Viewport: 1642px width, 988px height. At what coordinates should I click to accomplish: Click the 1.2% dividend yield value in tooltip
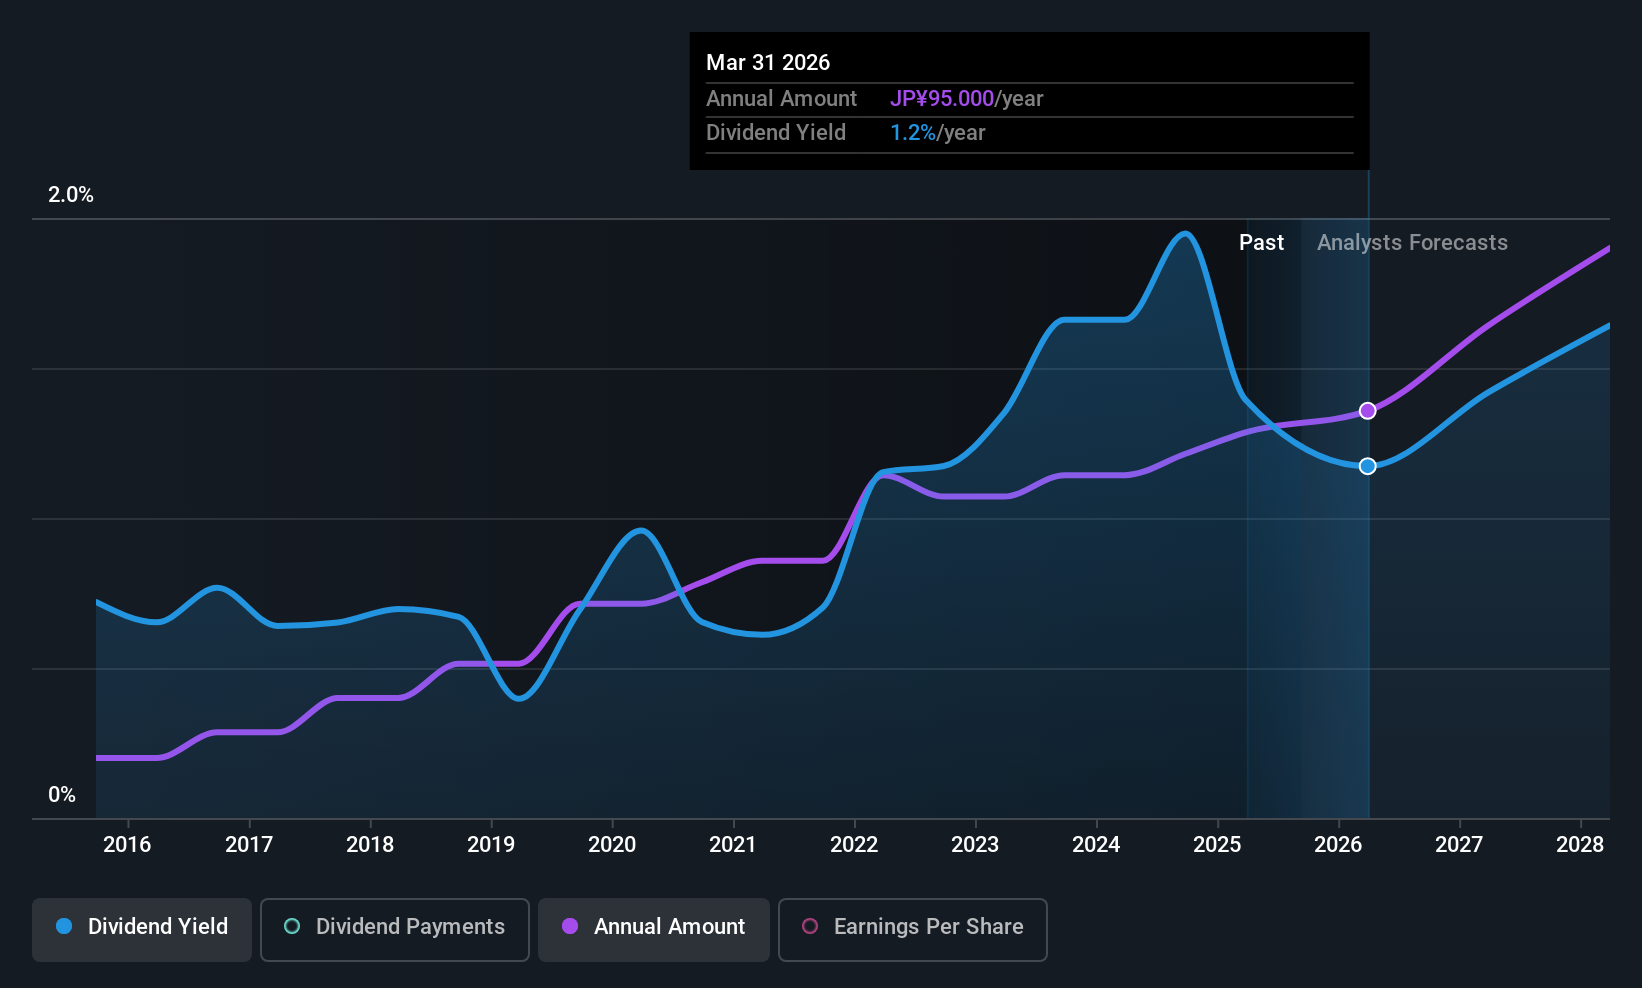click(913, 133)
